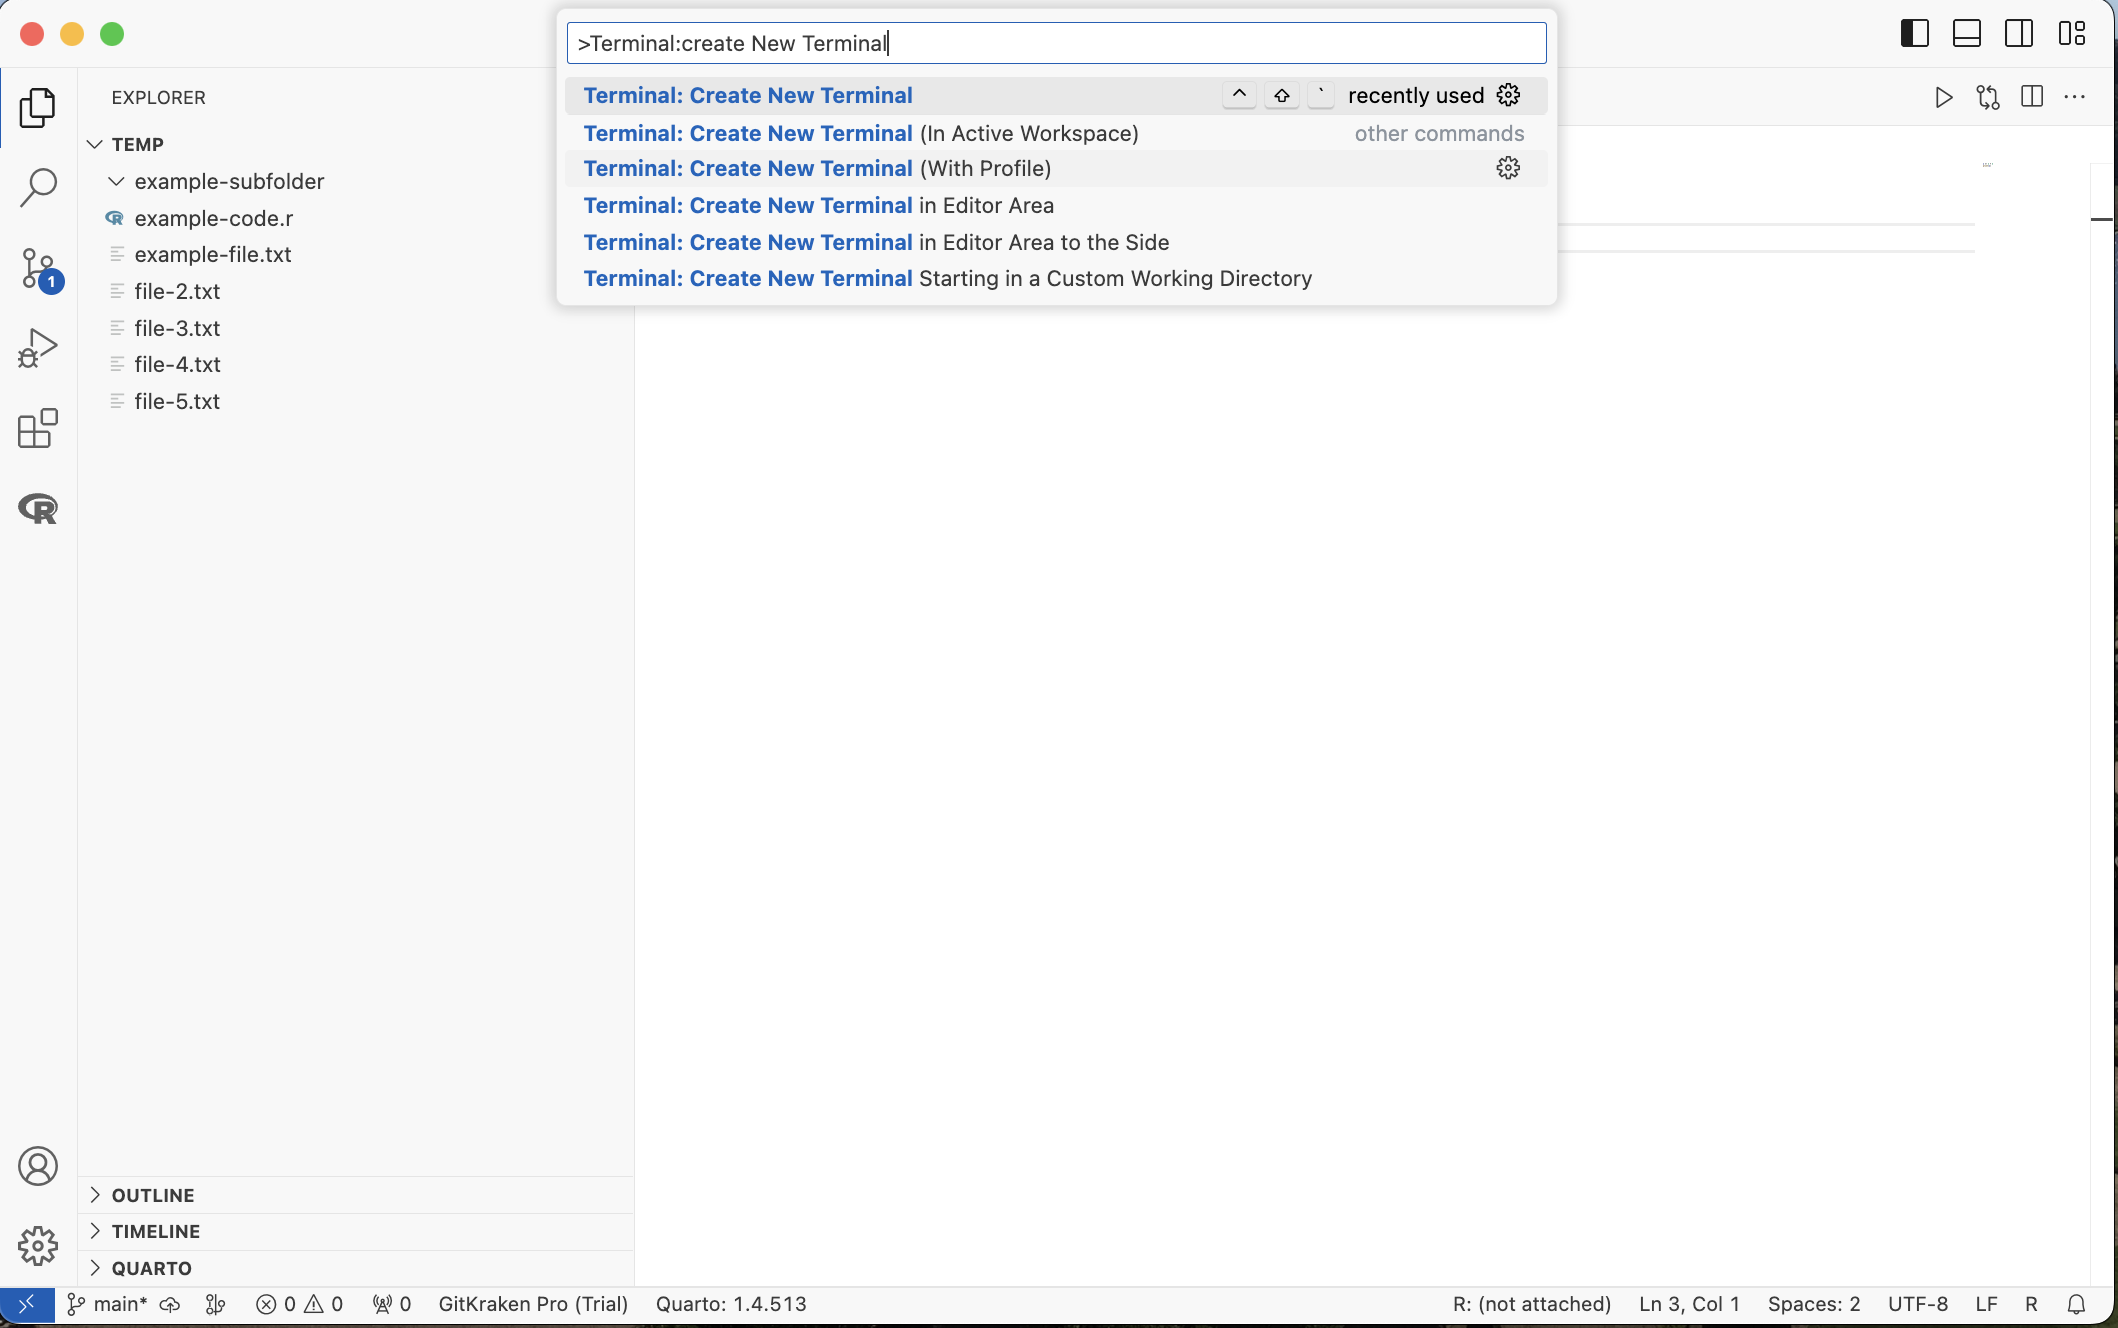Click the main* git branch indicator
2118x1328 pixels.
108,1304
